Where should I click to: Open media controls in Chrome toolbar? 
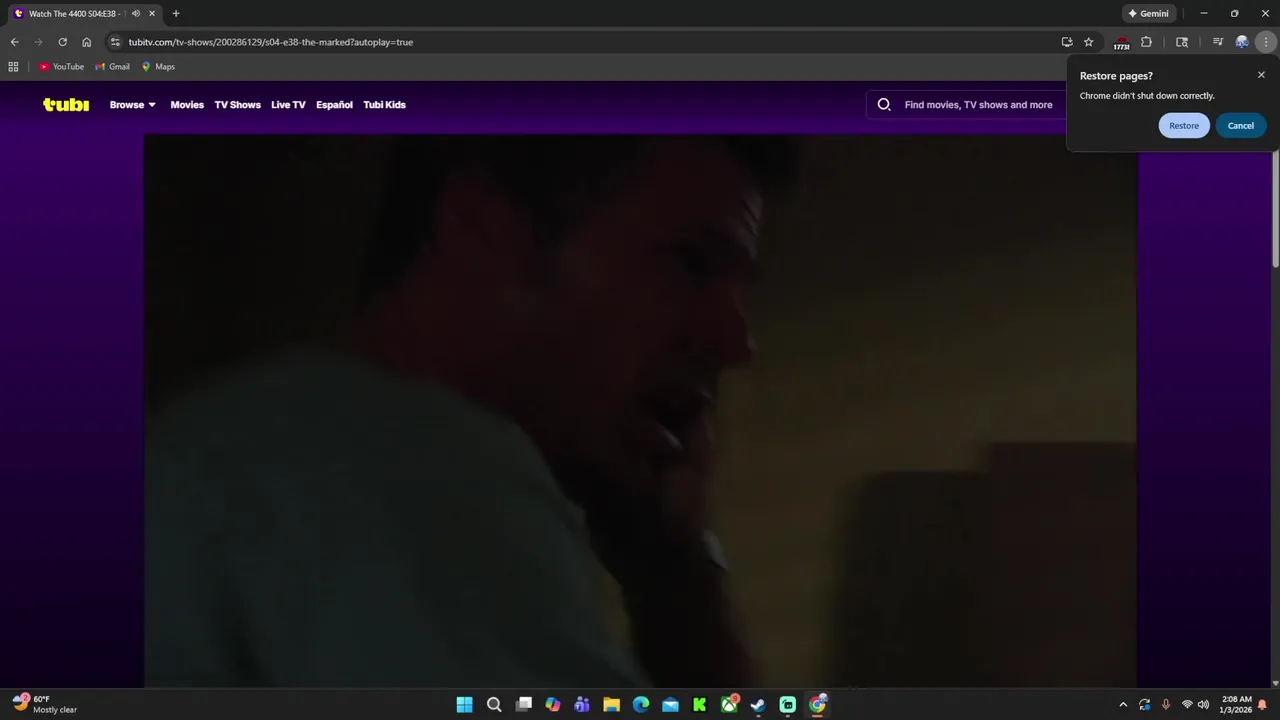coord(1217,42)
